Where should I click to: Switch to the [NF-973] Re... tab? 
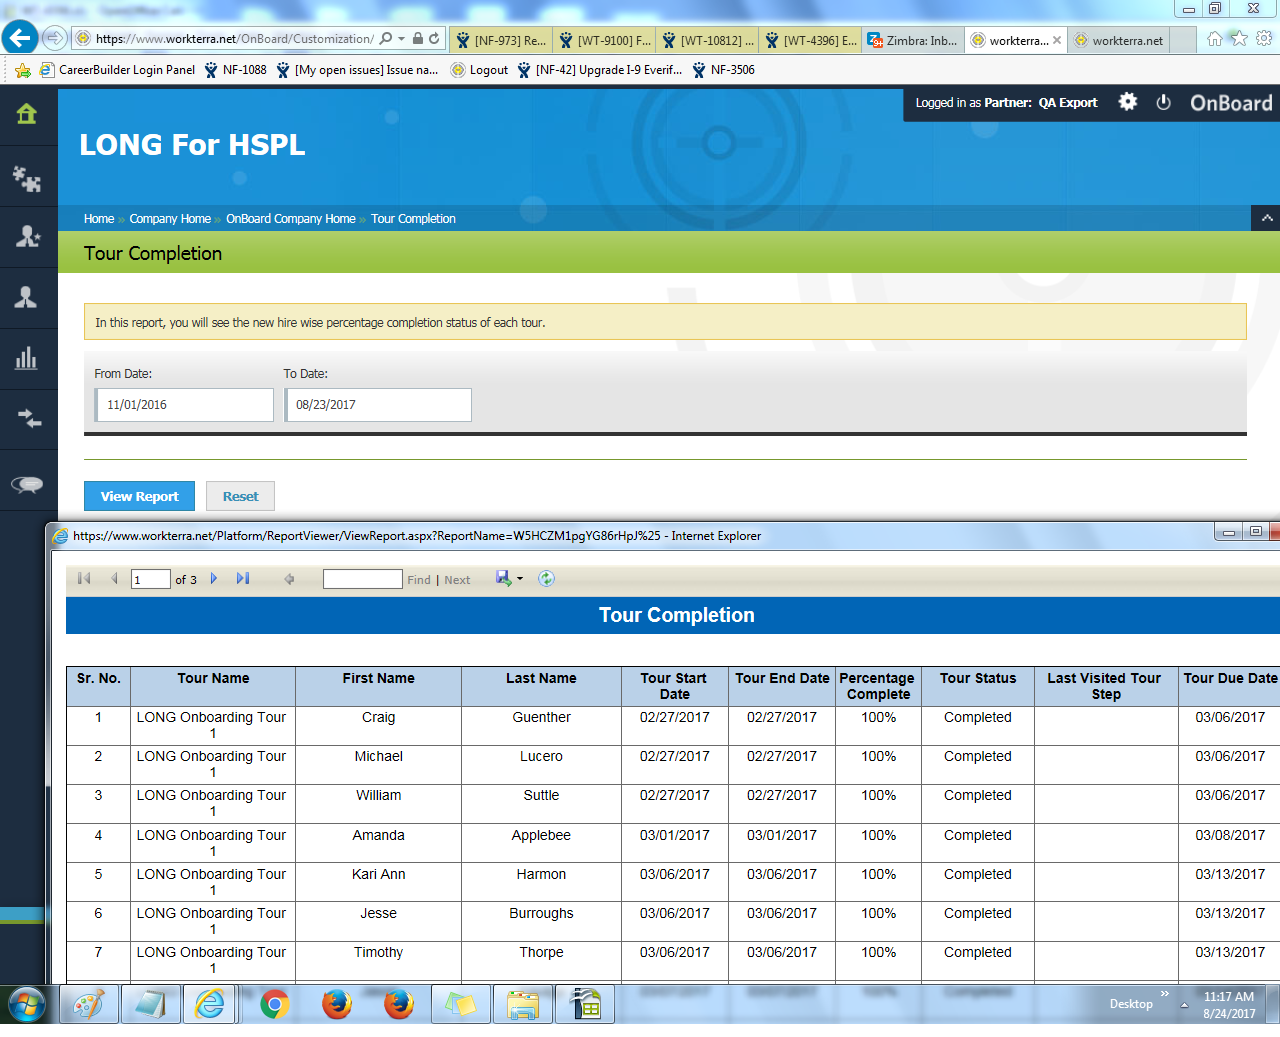[x=500, y=40]
